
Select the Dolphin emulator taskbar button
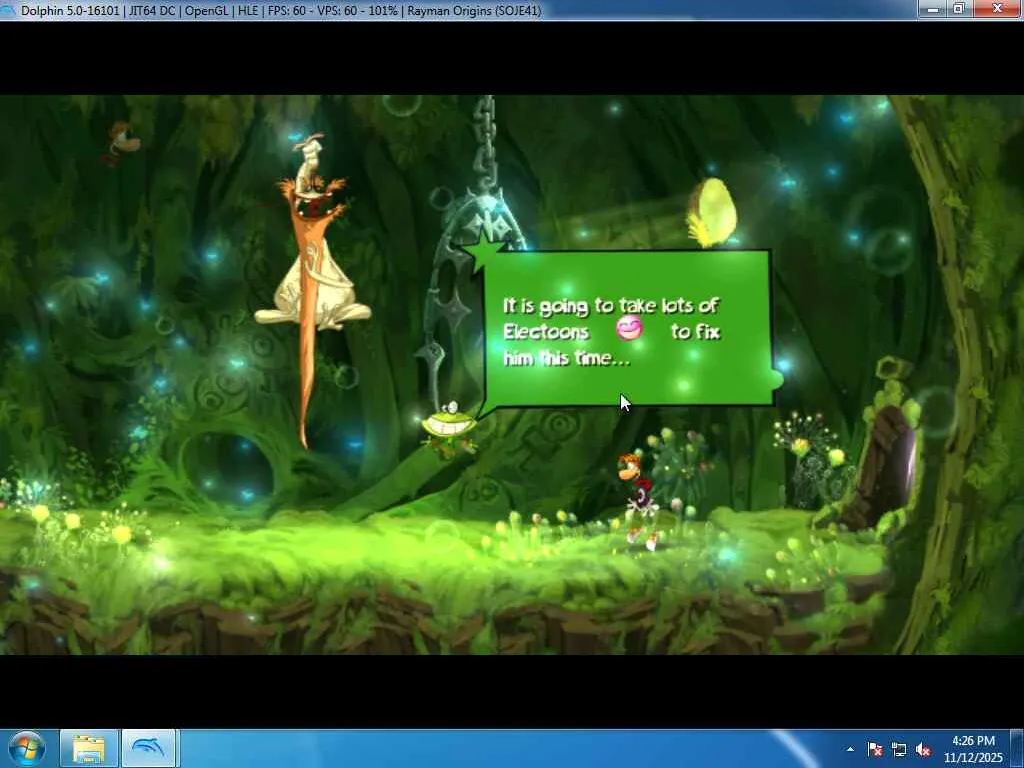tap(148, 749)
